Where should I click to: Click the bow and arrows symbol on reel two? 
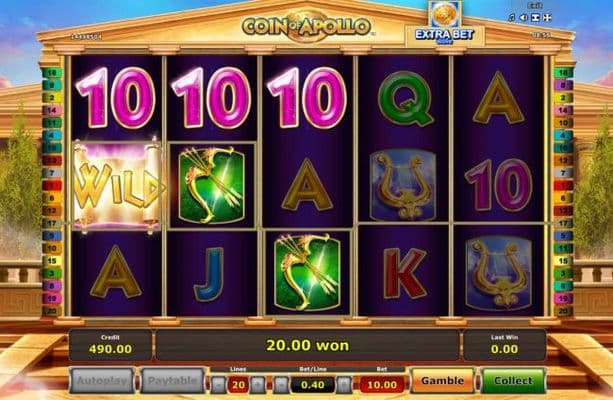click(x=212, y=186)
